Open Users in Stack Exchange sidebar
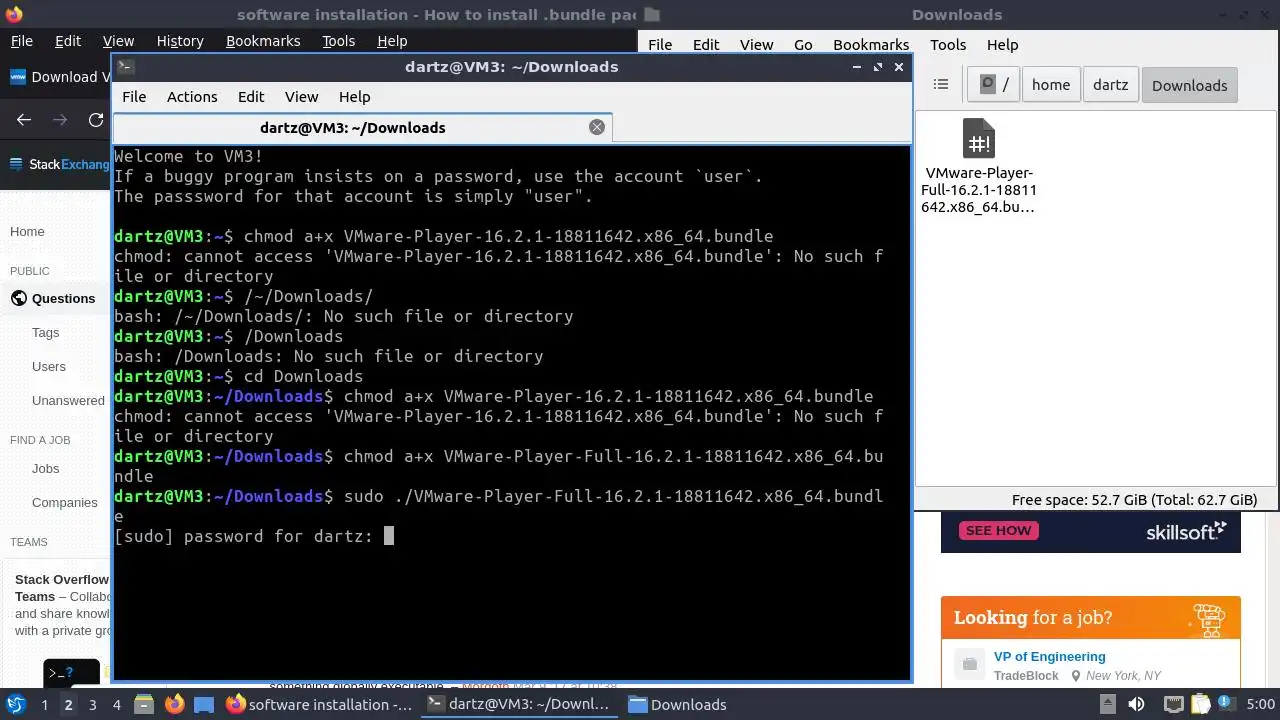1280x720 pixels. [48, 366]
